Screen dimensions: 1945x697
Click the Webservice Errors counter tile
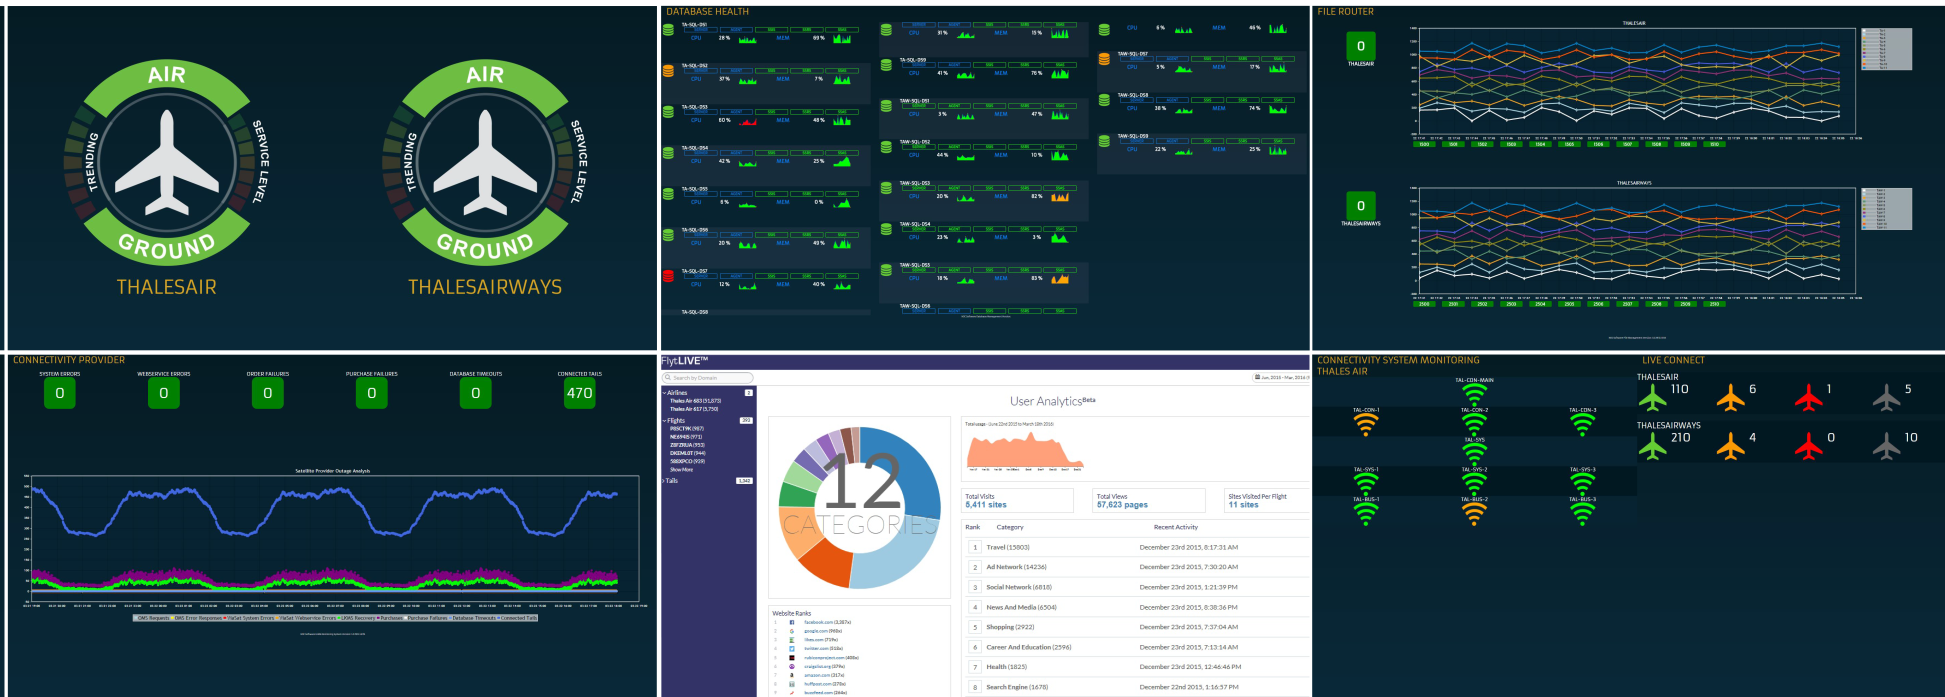[x=164, y=393]
